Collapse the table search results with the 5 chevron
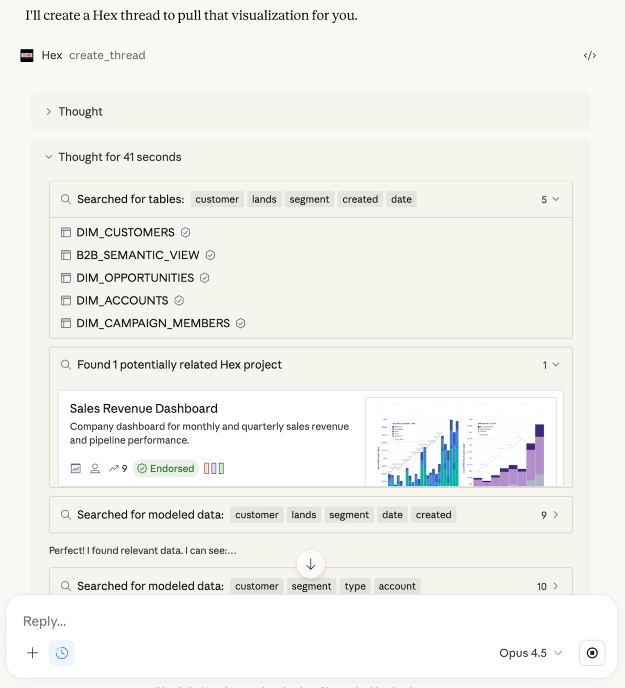Screen dimensions: 625x688 click(x=550, y=199)
